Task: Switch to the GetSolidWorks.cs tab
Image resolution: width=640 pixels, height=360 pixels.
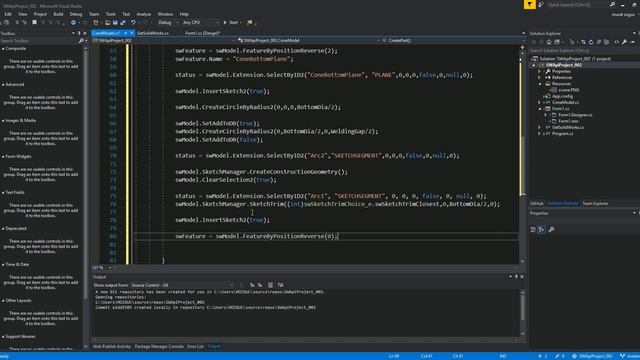Action: [153, 33]
